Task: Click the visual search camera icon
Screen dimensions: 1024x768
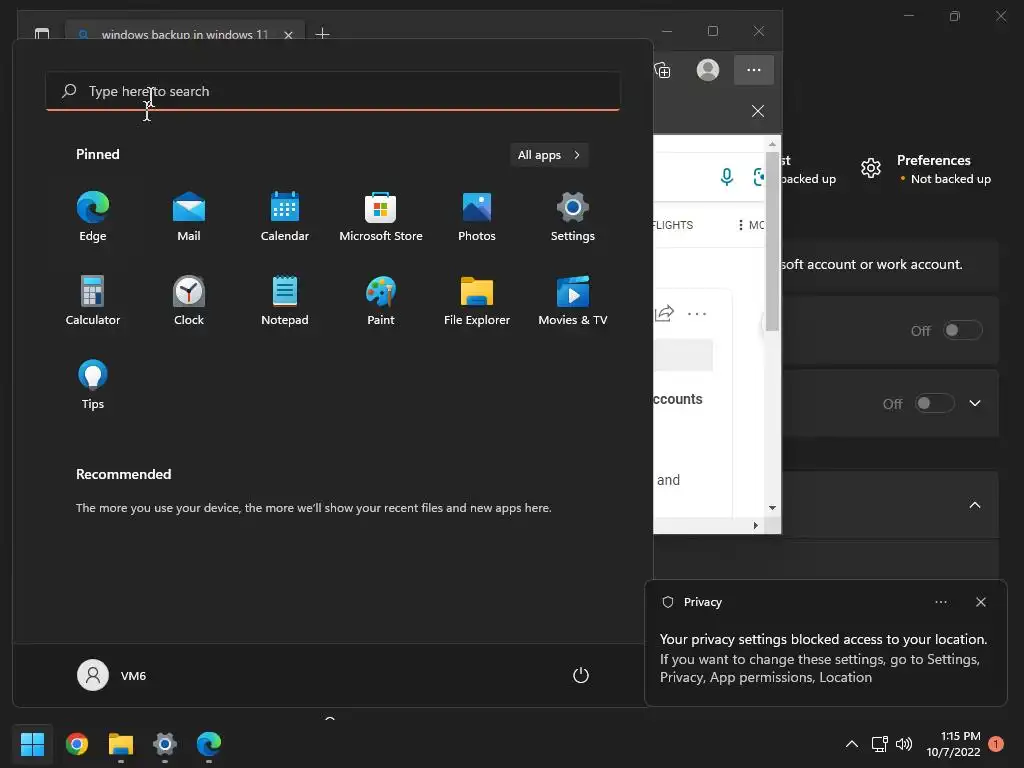Action: (758, 176)
